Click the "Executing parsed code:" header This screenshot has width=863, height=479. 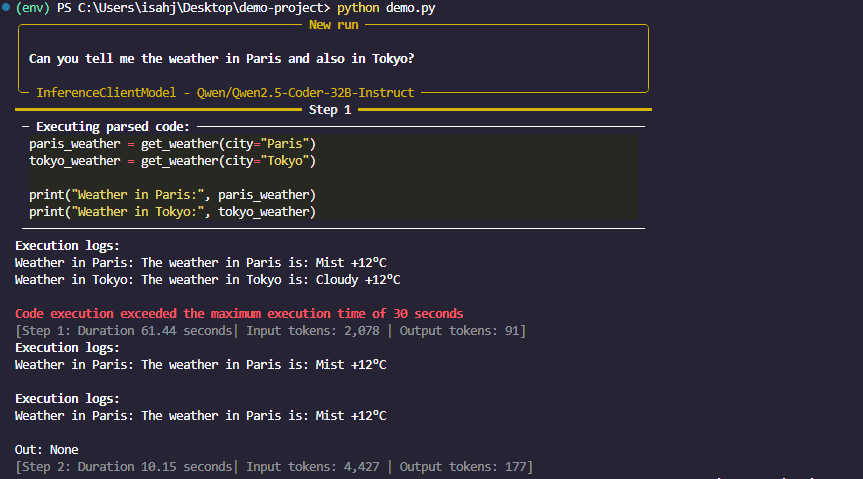112,127
